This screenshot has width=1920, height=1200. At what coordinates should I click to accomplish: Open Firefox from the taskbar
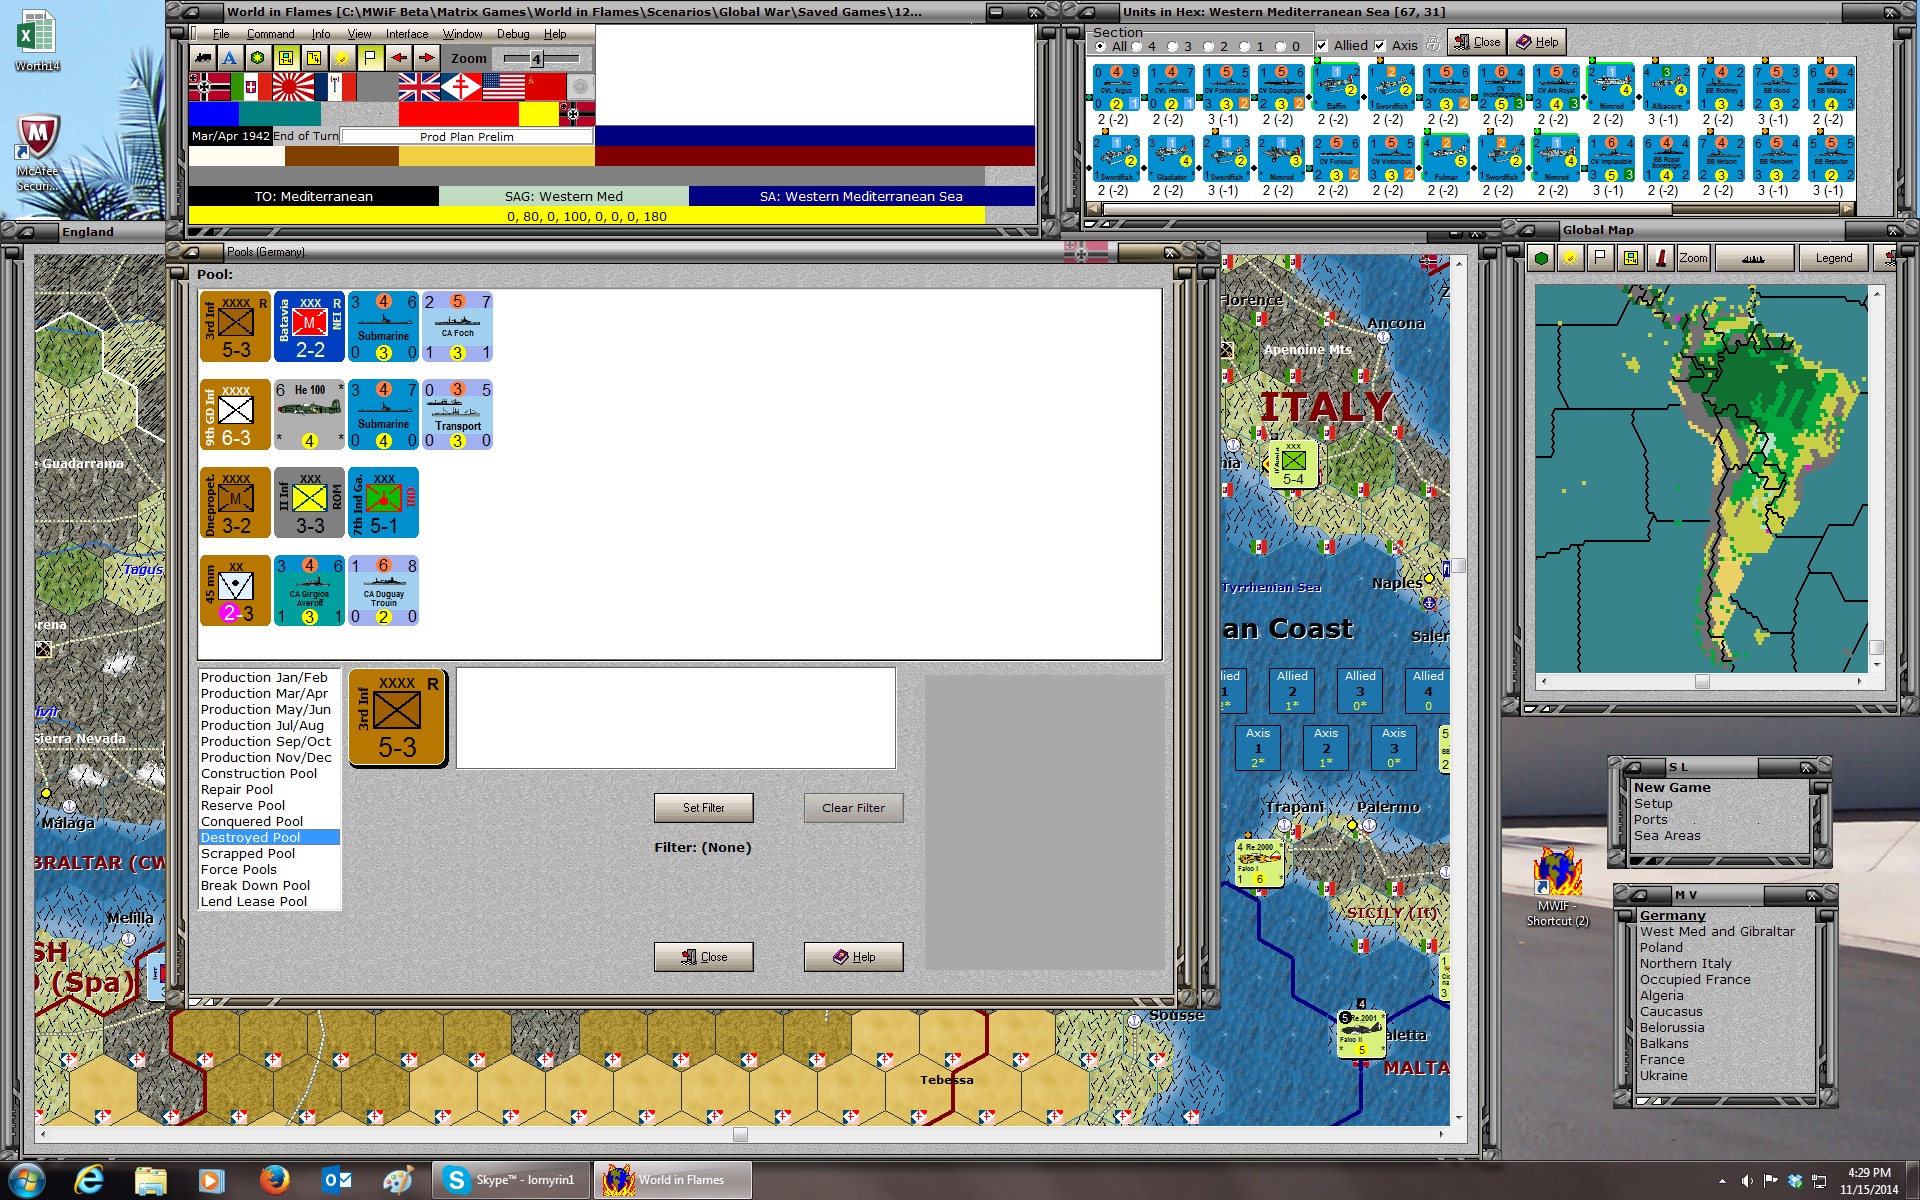click(274, 1180)
